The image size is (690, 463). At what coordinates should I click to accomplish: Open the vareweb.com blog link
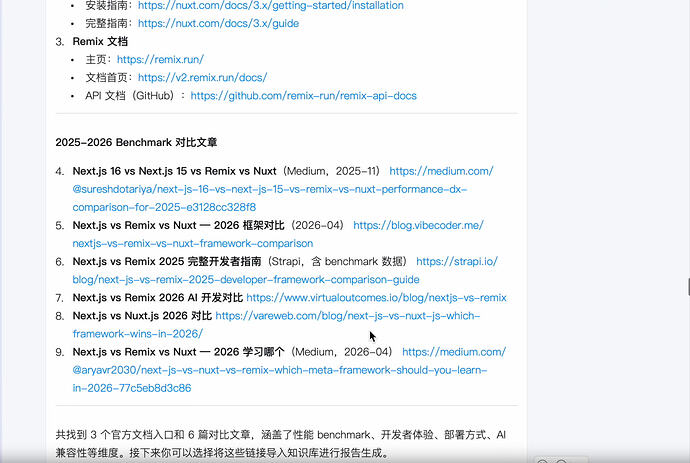pos(348,316)
